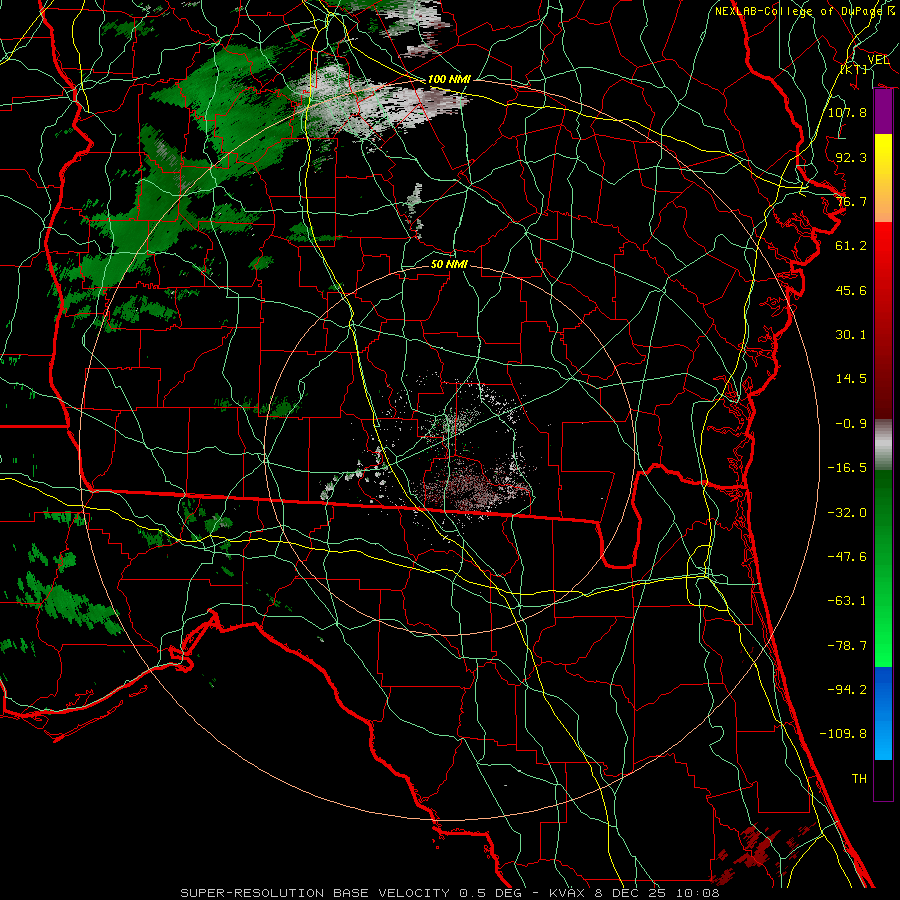This screenshot has height=900, width=900.
Task: Click the 100 NMI range ring label
Action: [449, 79]
